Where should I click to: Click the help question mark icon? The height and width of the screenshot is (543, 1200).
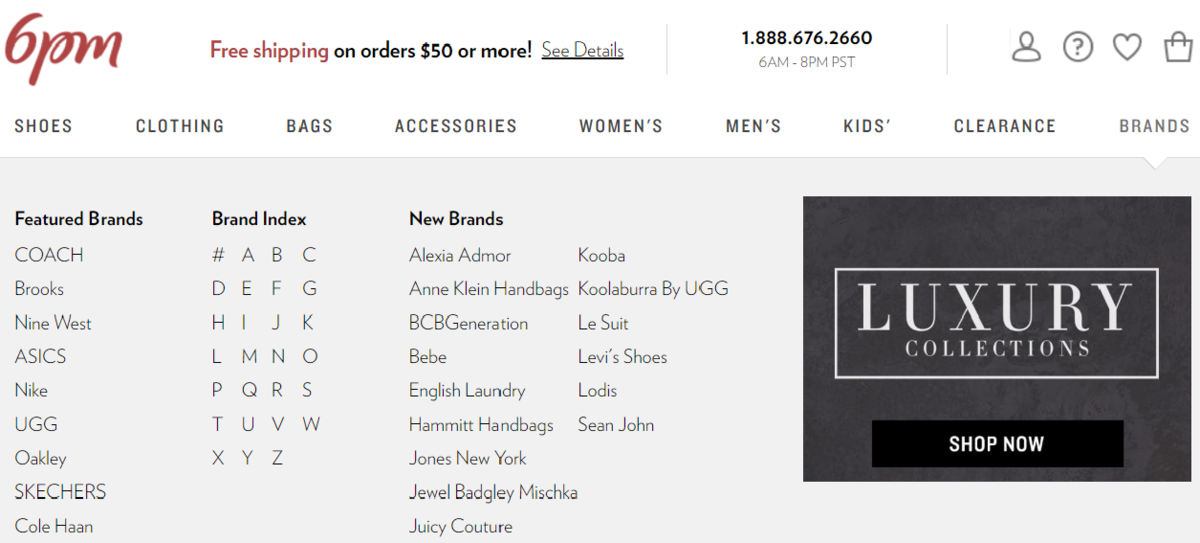[x=1077, y=47]
